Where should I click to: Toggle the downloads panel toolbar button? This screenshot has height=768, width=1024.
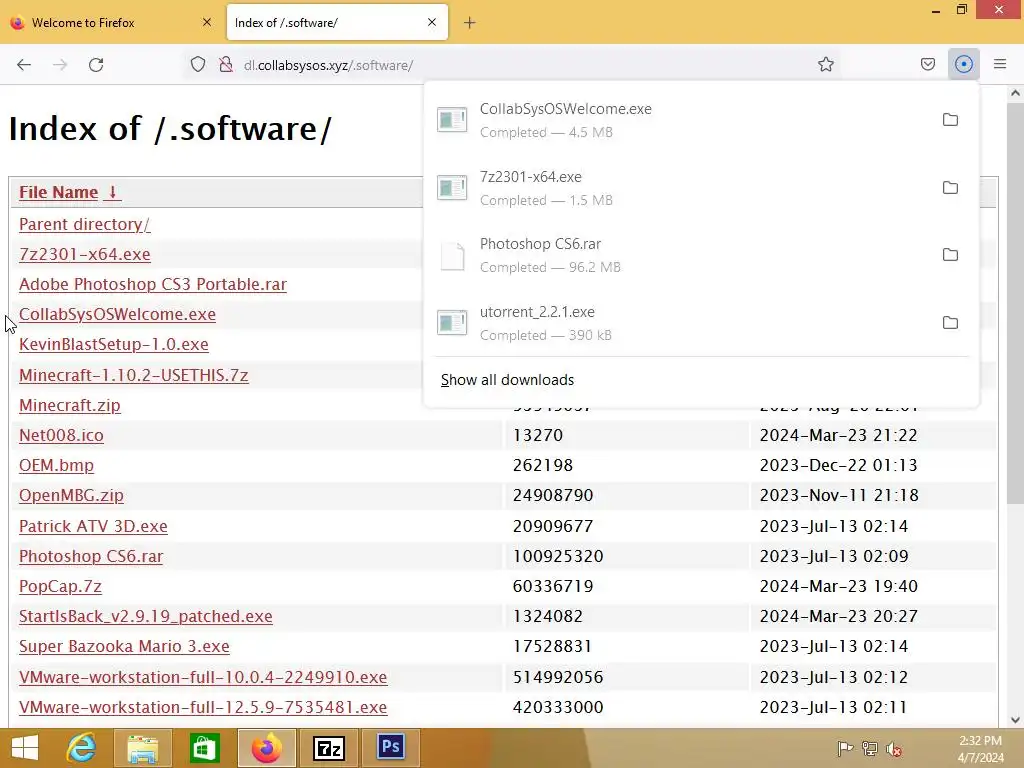(963, 64)
